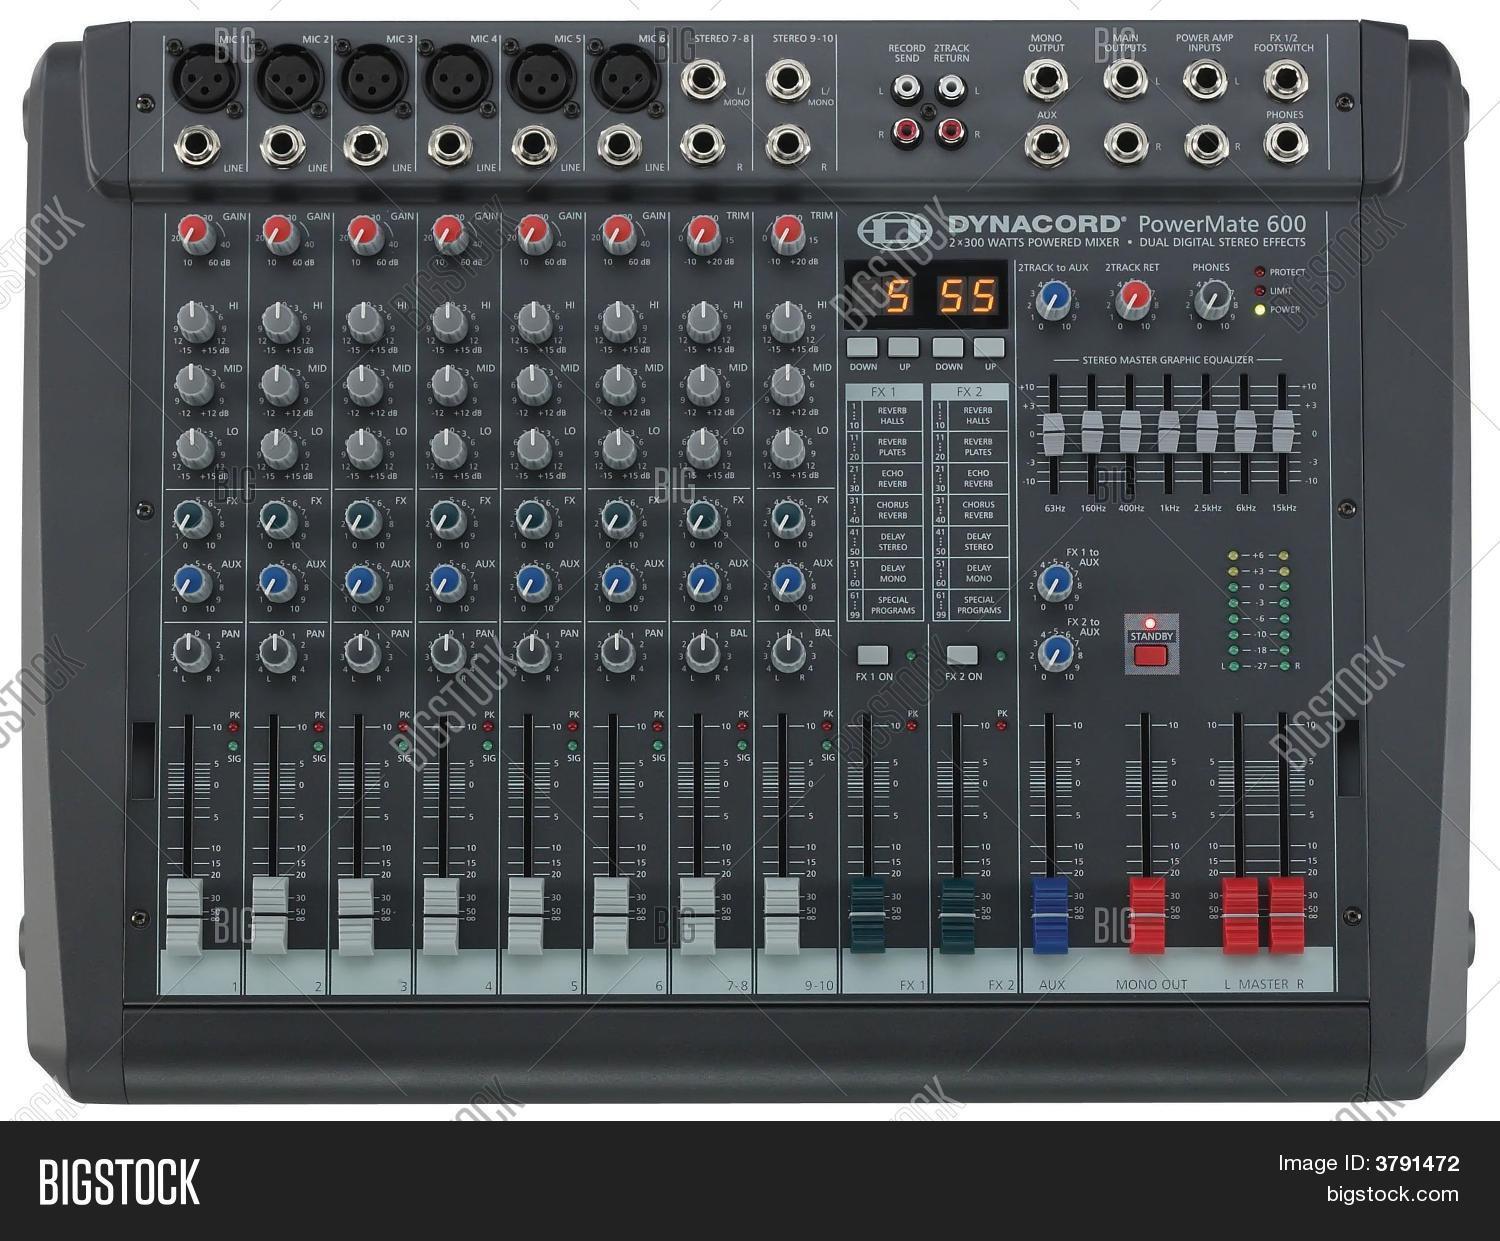Screen dimensions: 1500x1241
Task: Click the Mono Output jack
Action: [x=1046, y=80]
